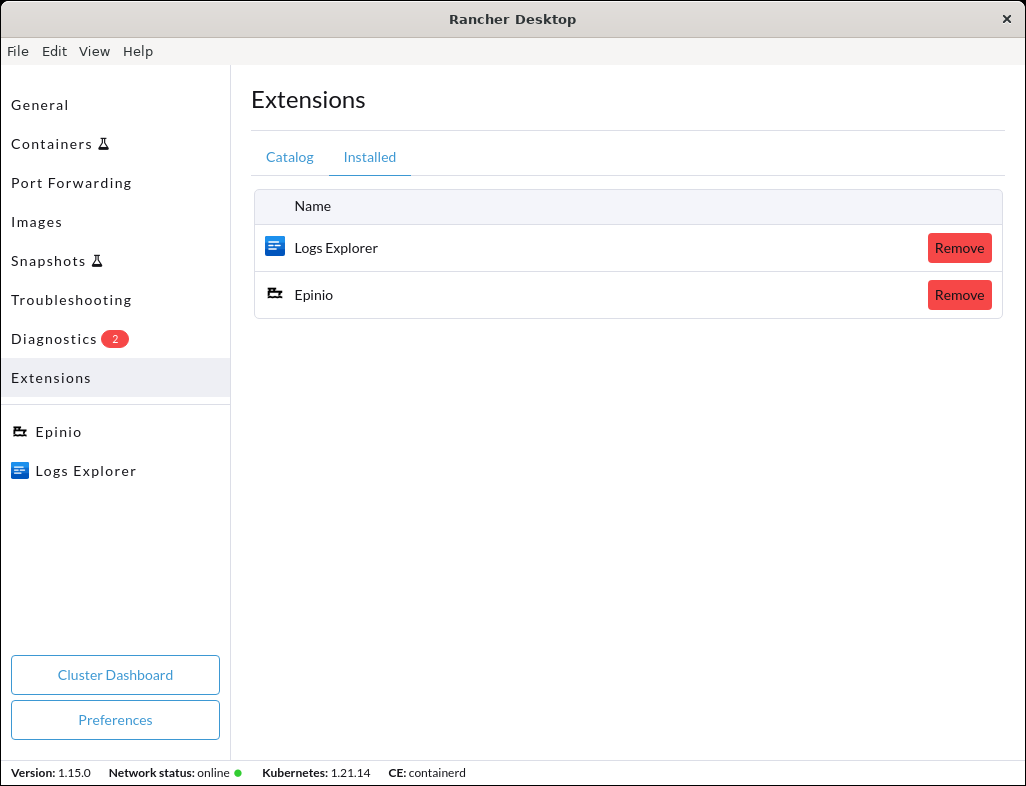Remove the Epinio extension
The width and height of the screenshot is (1026, 786).
coord(959,294)
